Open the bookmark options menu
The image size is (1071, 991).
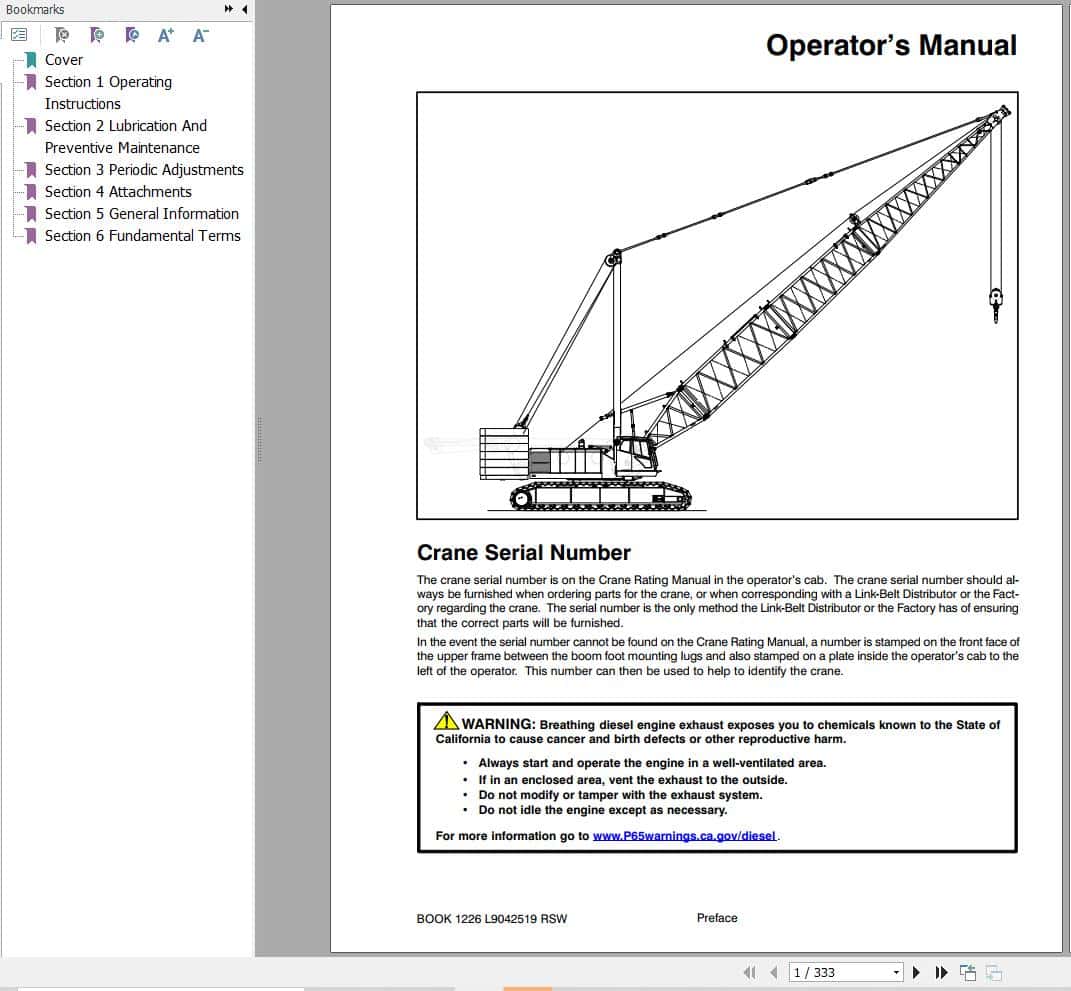point(19,33)
